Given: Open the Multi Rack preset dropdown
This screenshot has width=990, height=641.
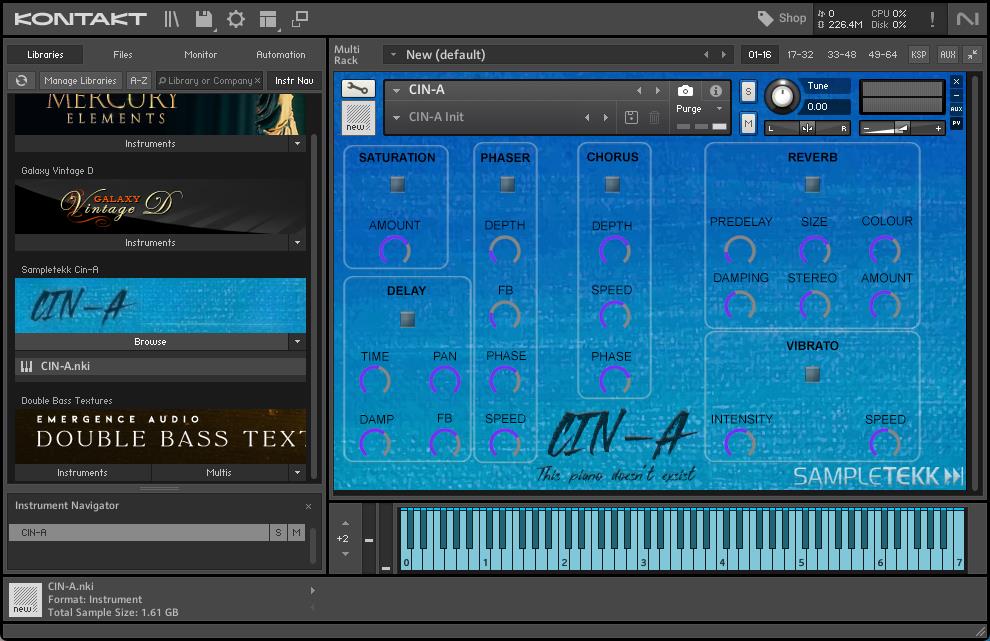Looking at the screenshot, I should (392, 55).
